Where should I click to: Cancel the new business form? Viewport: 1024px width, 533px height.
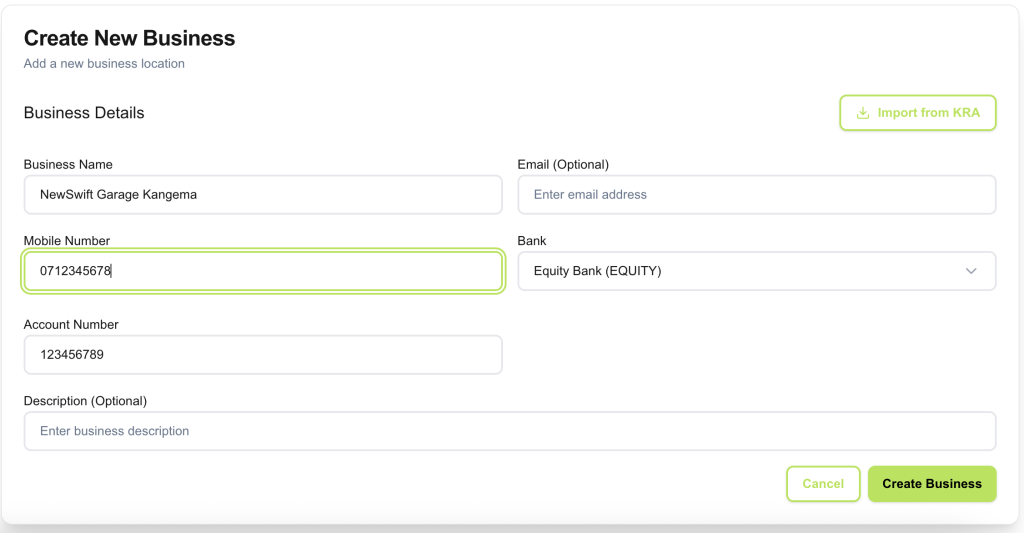coord(823,484)
